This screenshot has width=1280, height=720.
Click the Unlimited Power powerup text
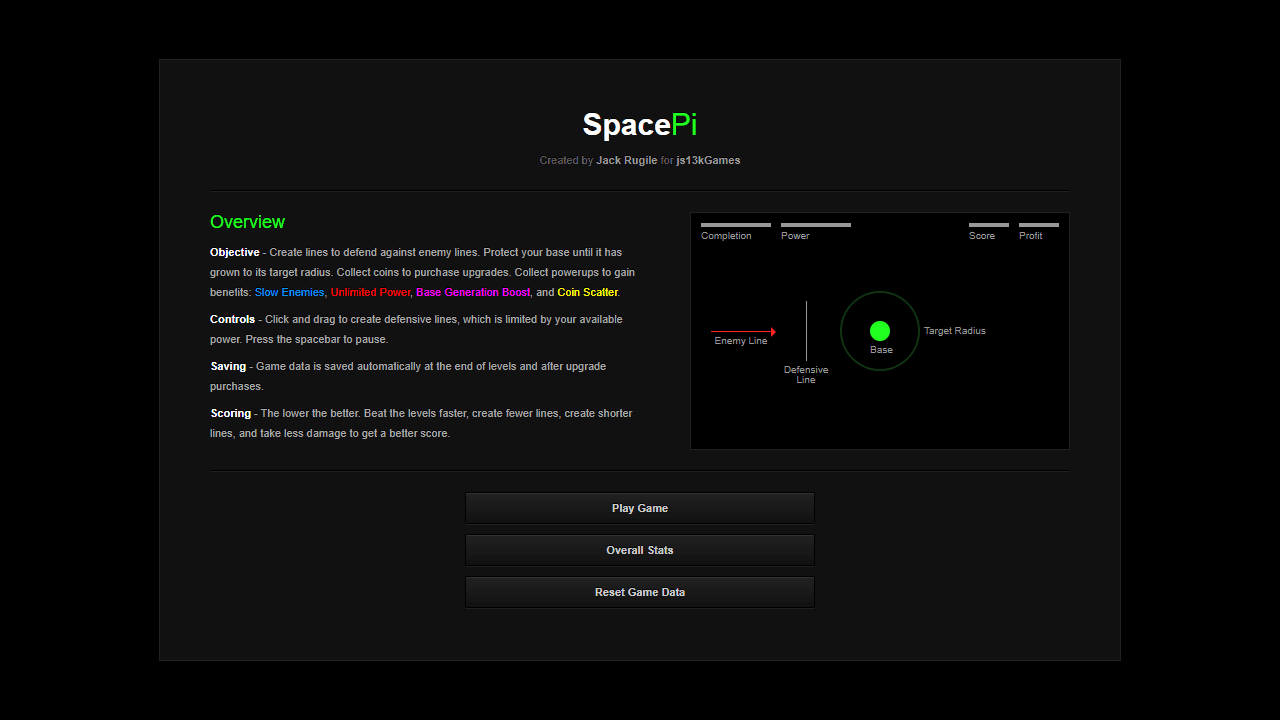(x=371, y=292)
